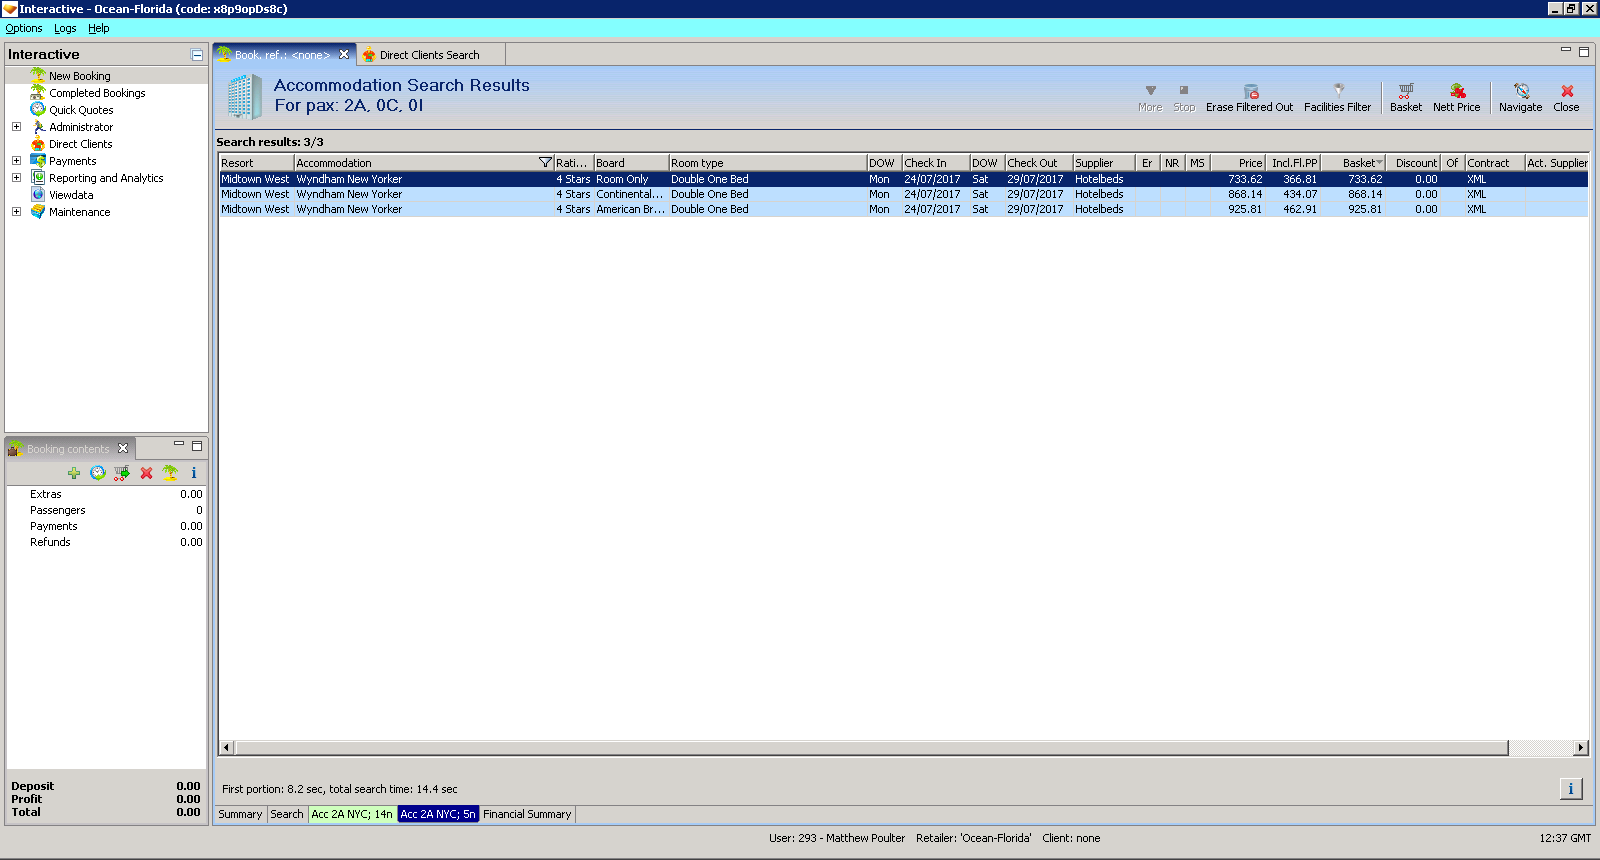
Task: Expand the Administrator tree node
Action: [x=16, y=127]
